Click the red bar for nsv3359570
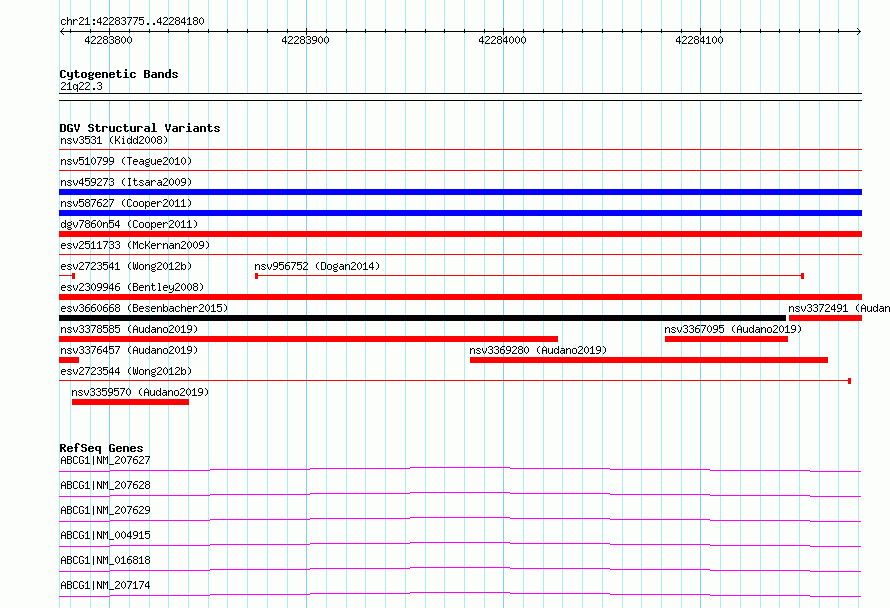Viewport: 890px width, 608px height. click(x=130, y=402)
